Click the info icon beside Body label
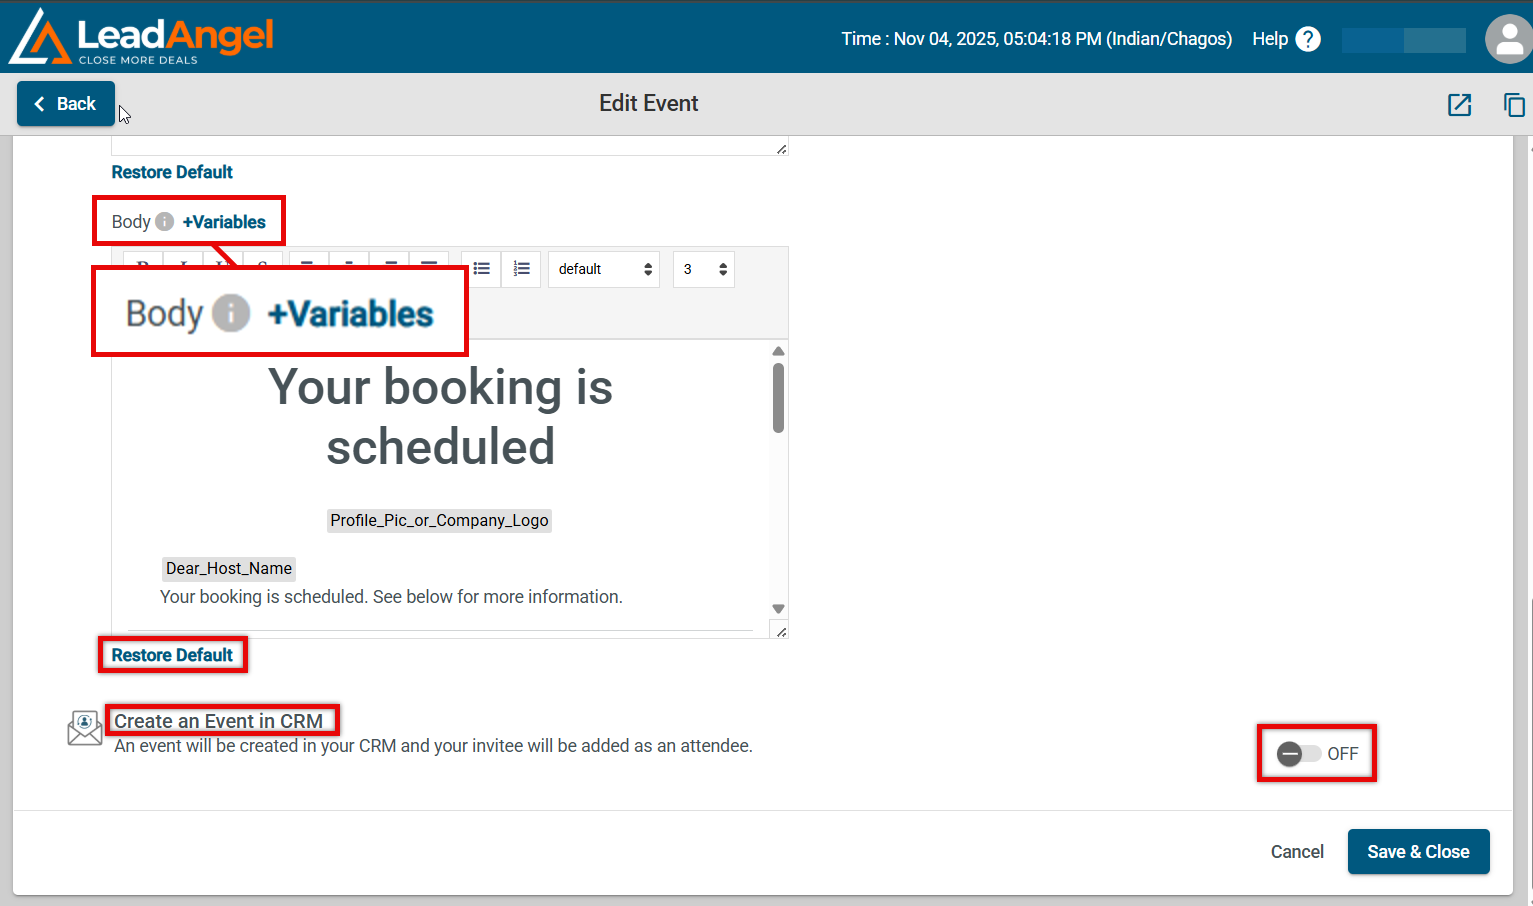This screenshot has width=1533, height=906. [x=165, y=222]
